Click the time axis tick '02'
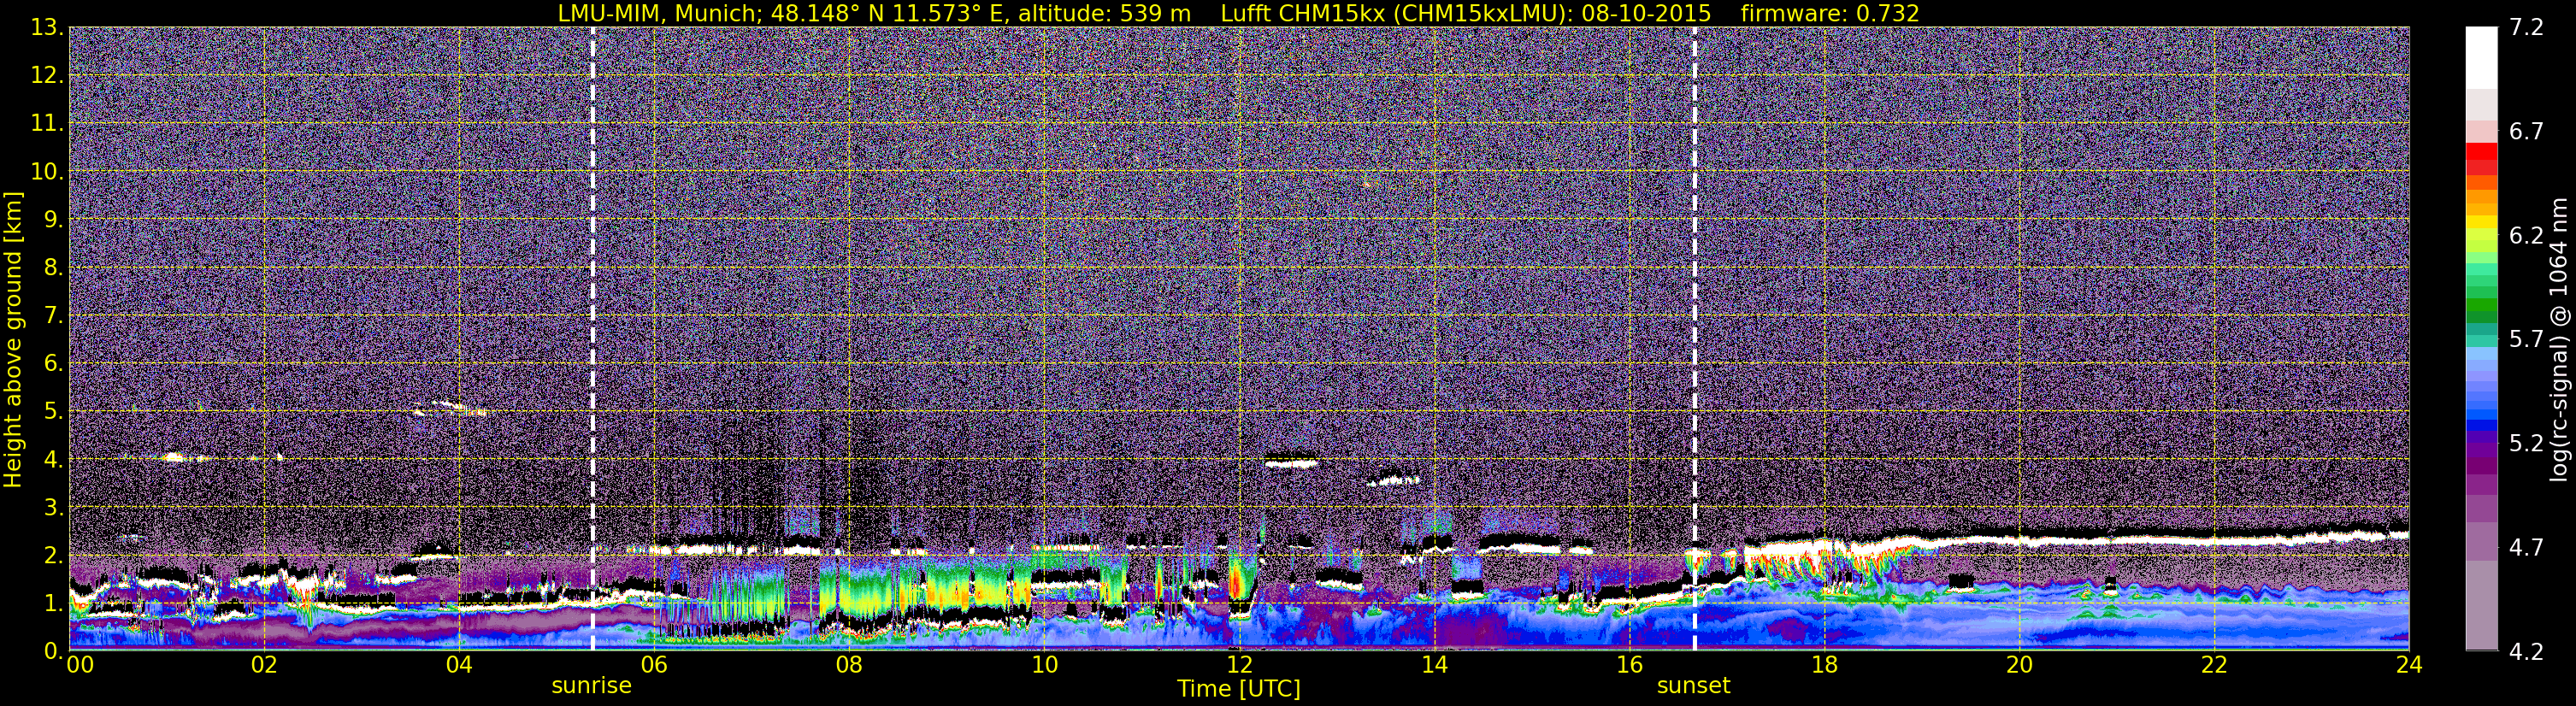 [x=264, y=665]
